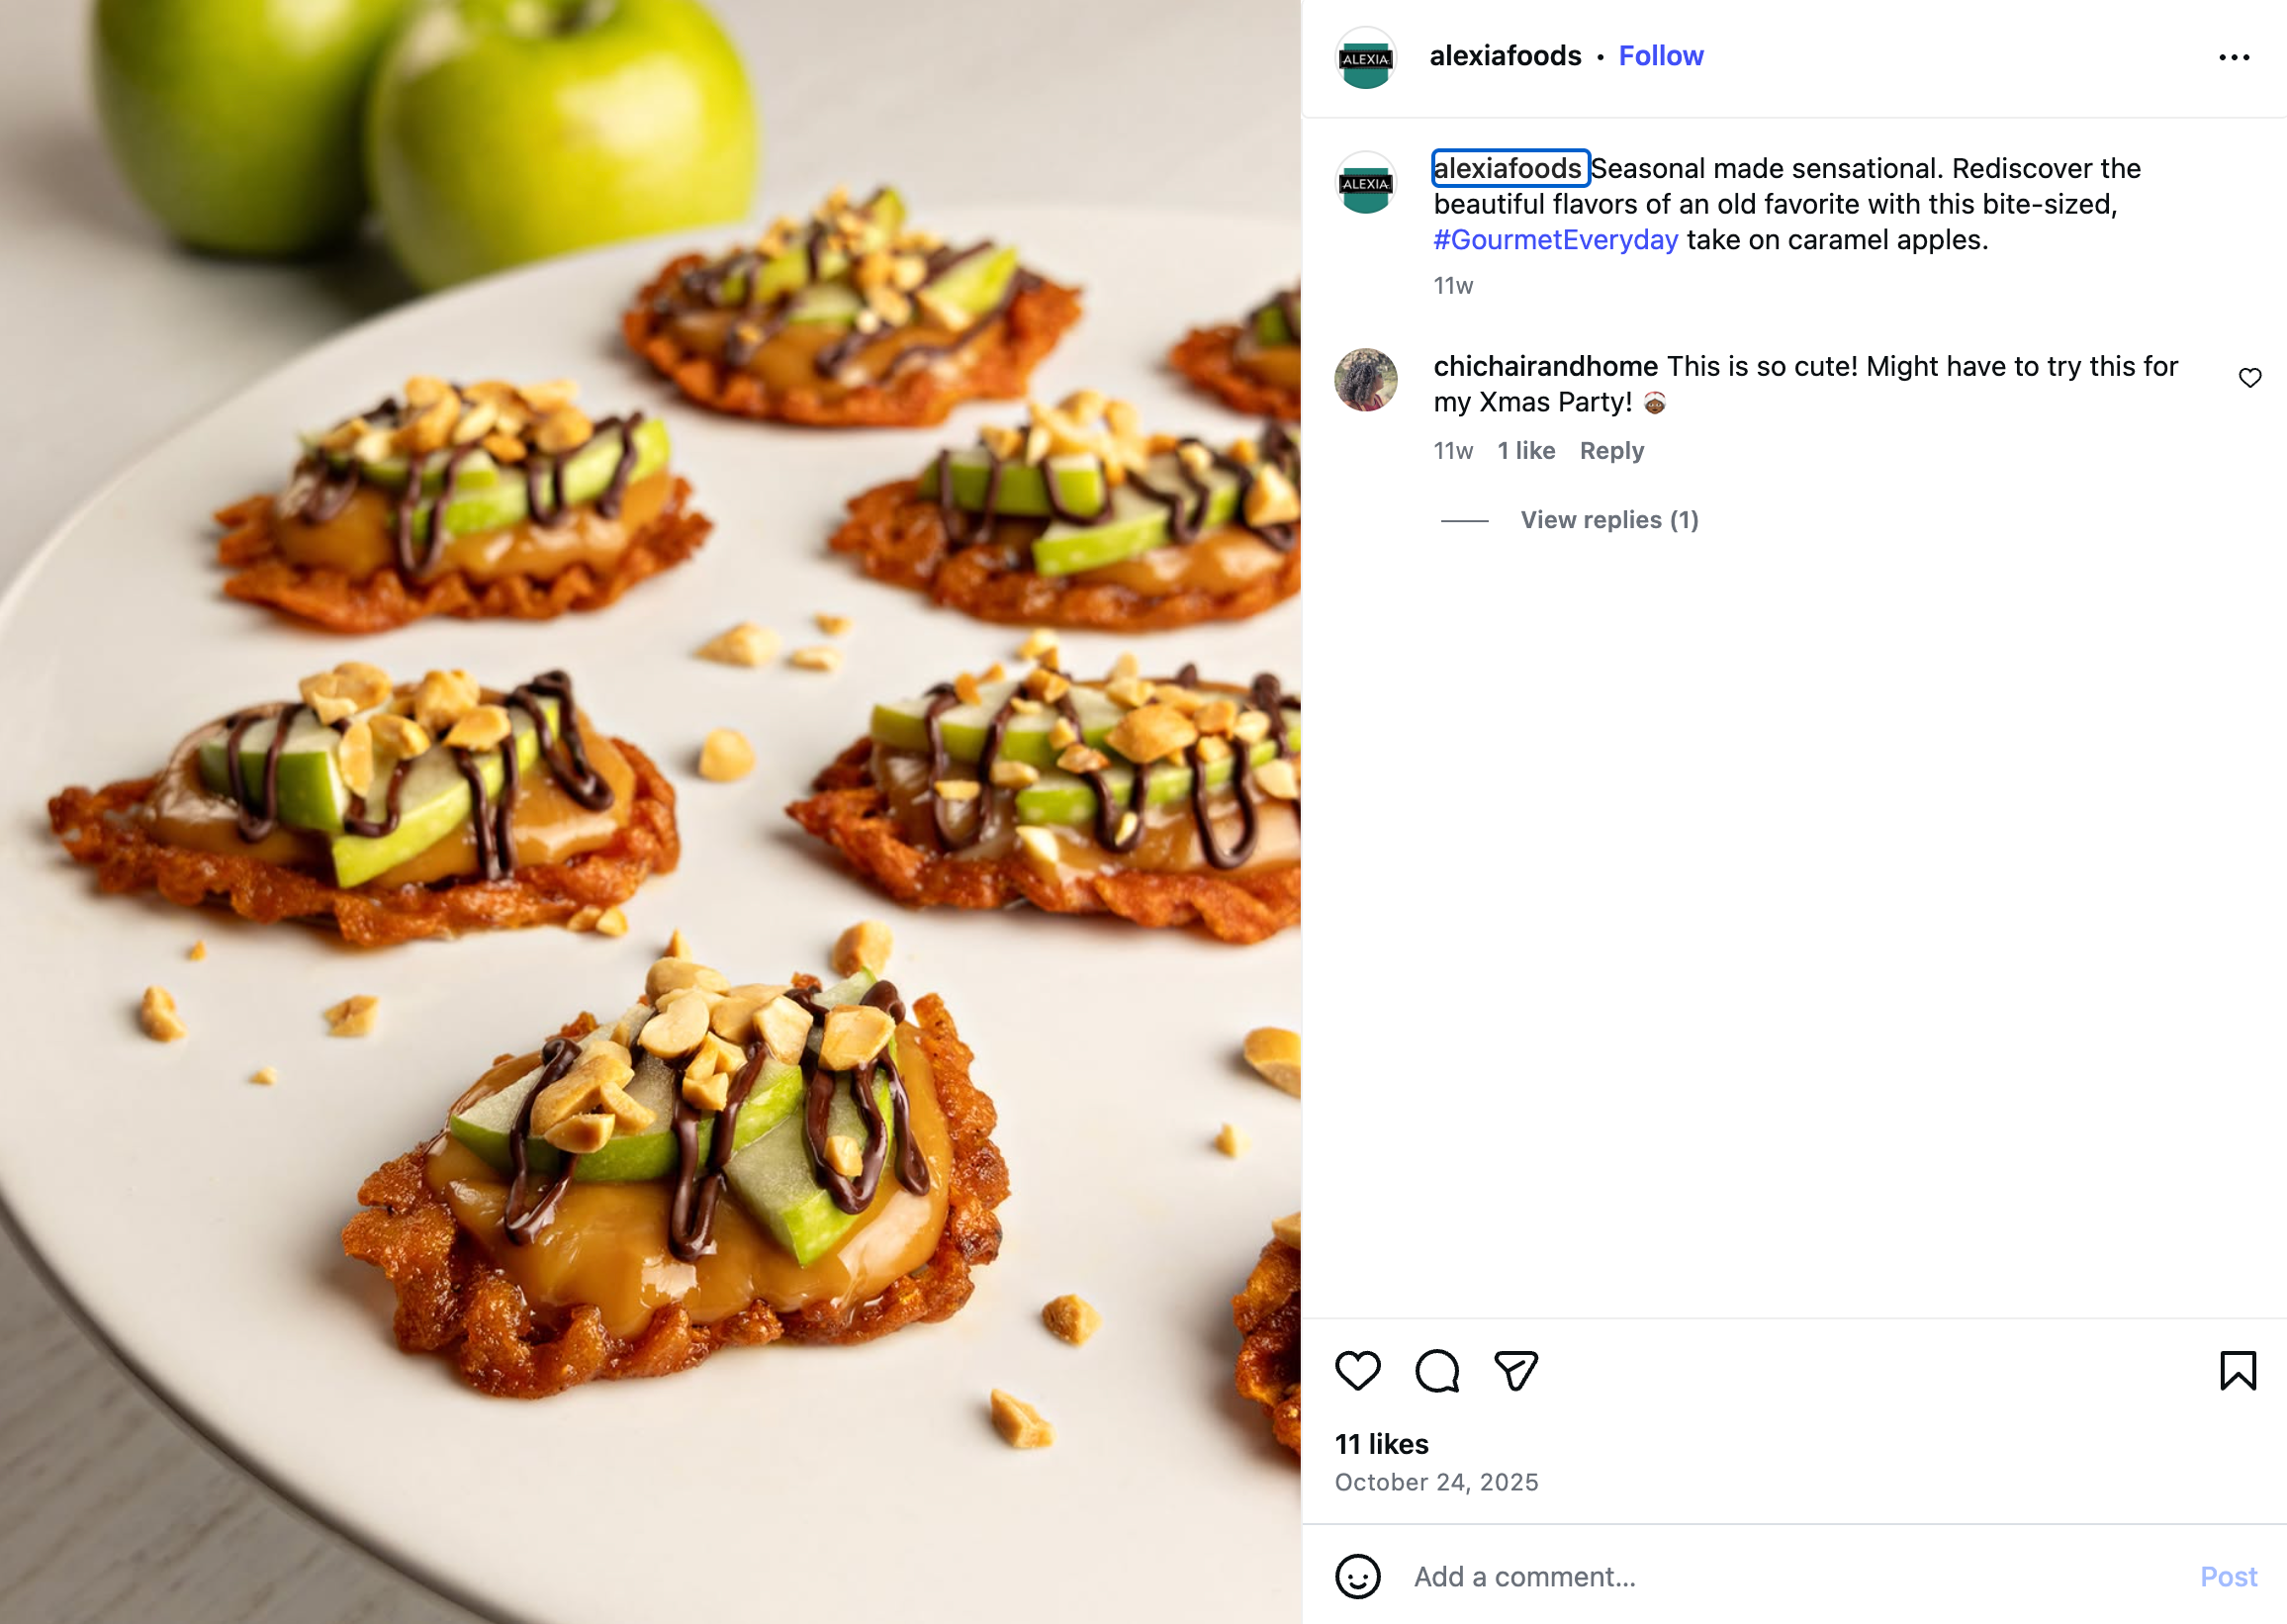2287x1624 pixels.
Task: Follow the alexiafoods account
Action: (1660, 56)
